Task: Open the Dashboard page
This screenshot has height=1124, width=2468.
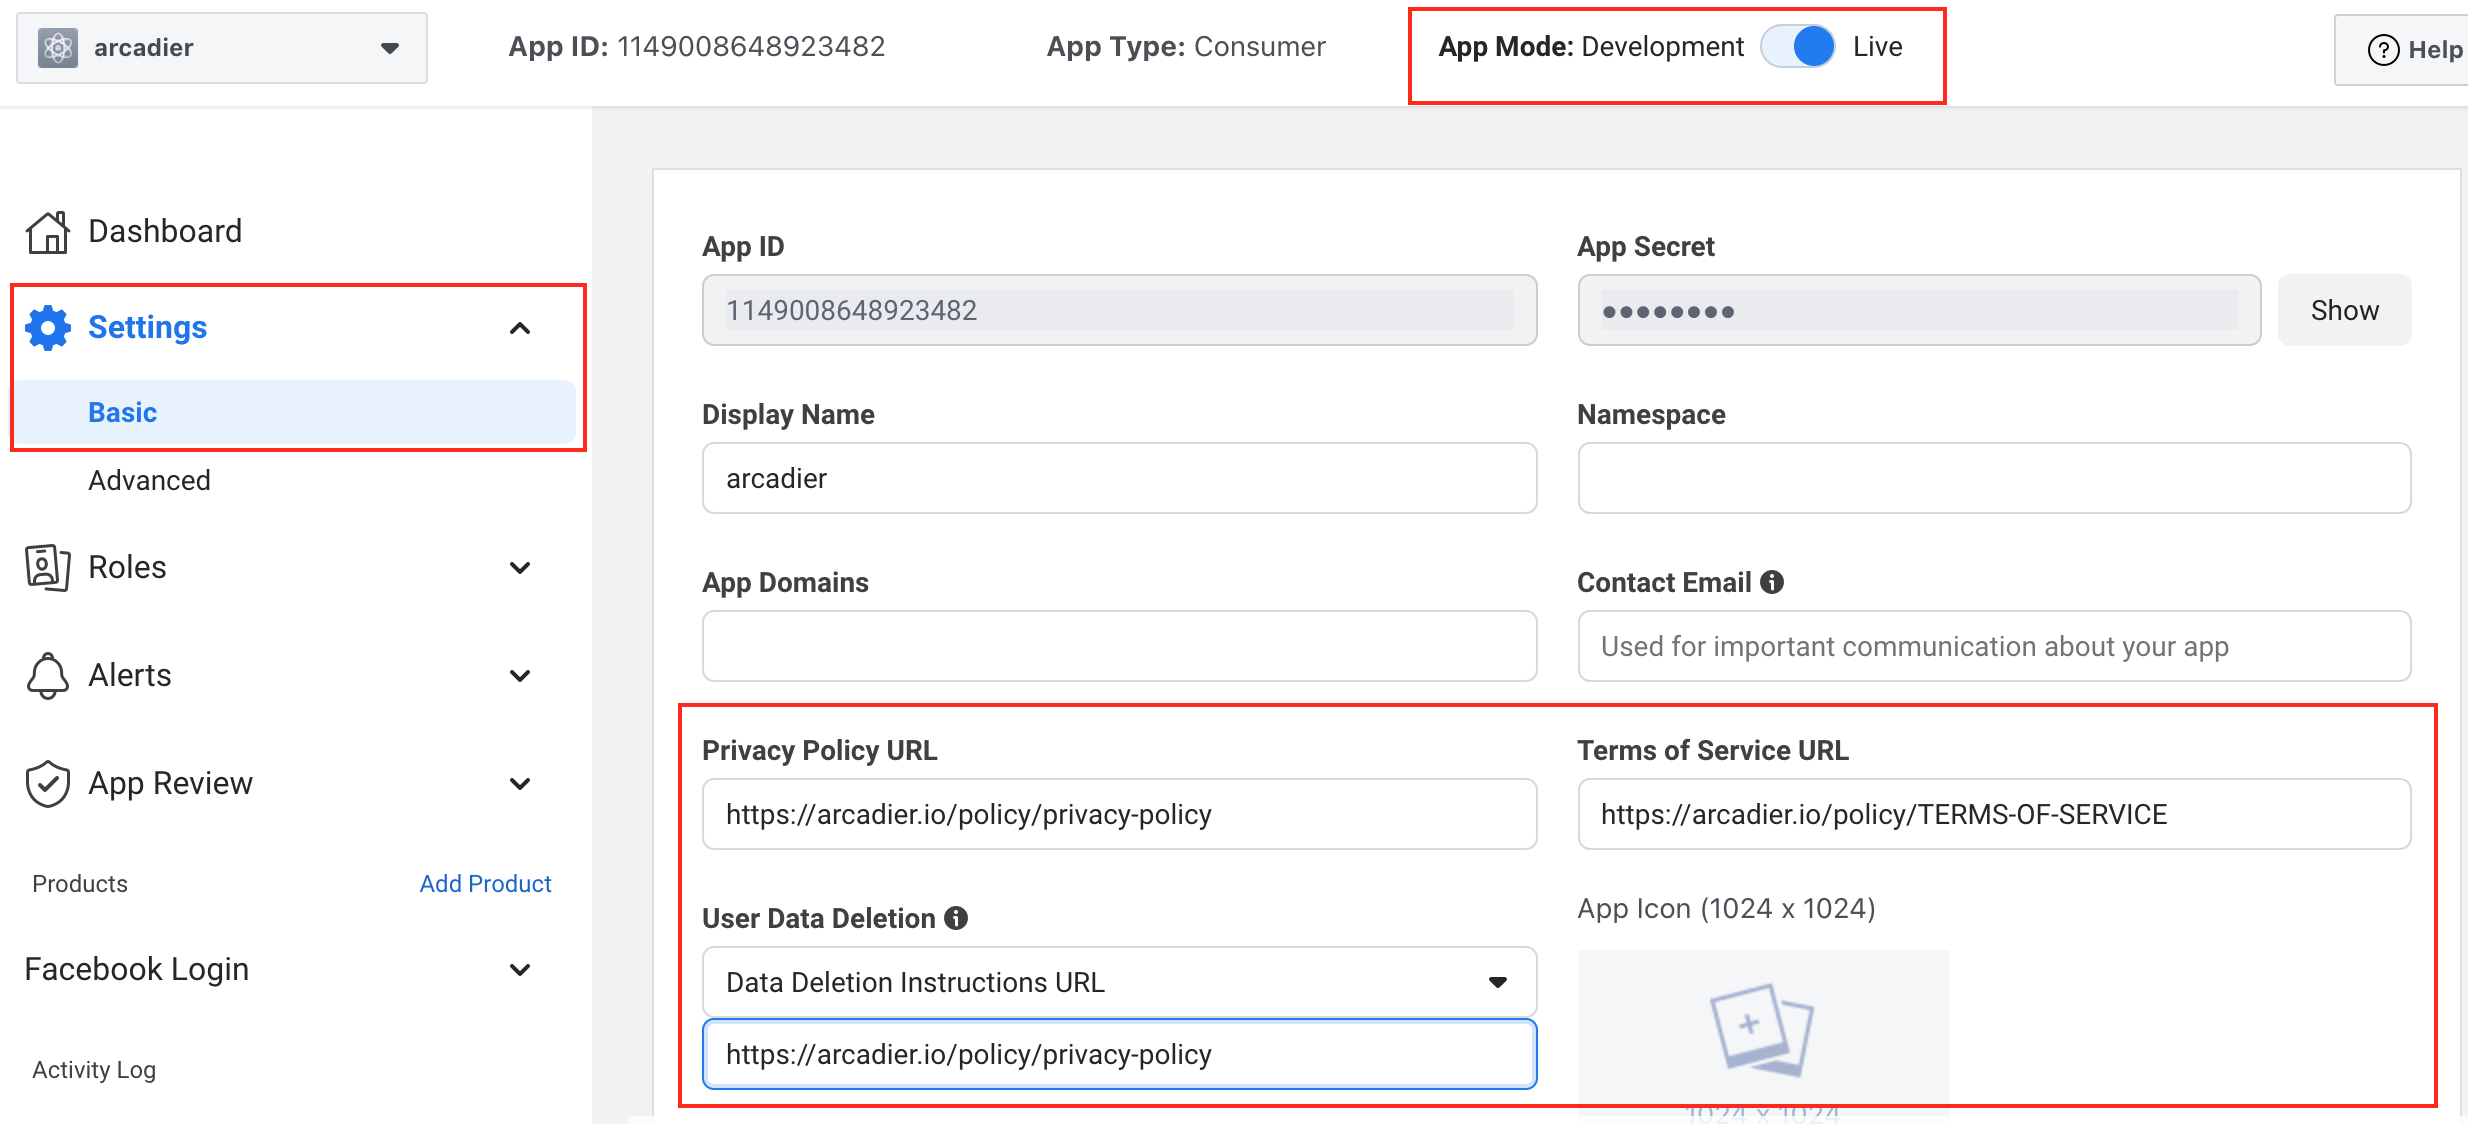Action: [x=165, y=232]
